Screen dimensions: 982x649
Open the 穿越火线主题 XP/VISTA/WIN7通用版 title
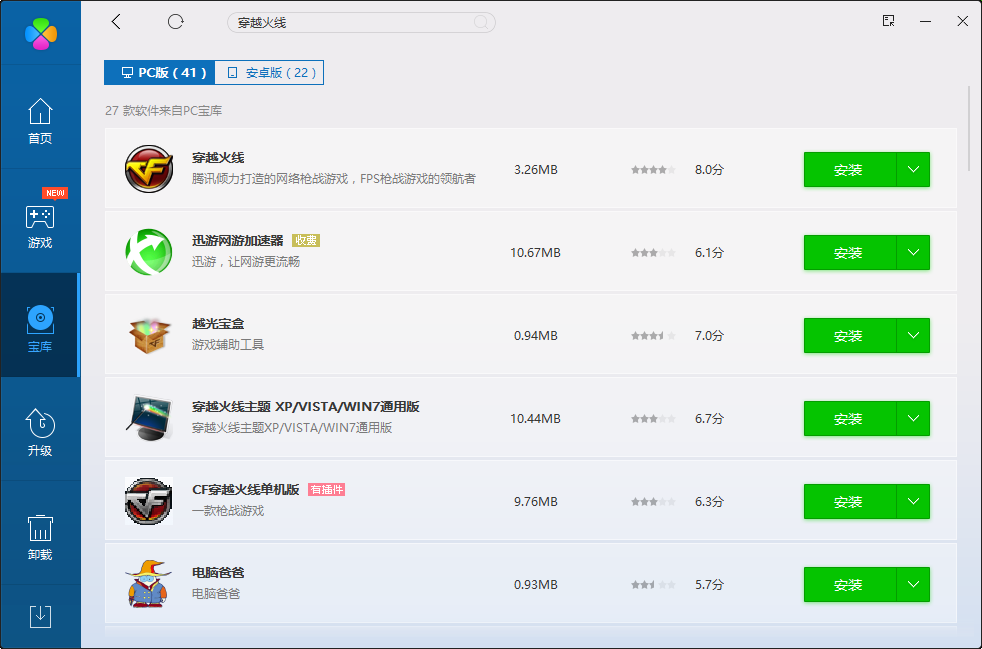click(x=306, y=407)
